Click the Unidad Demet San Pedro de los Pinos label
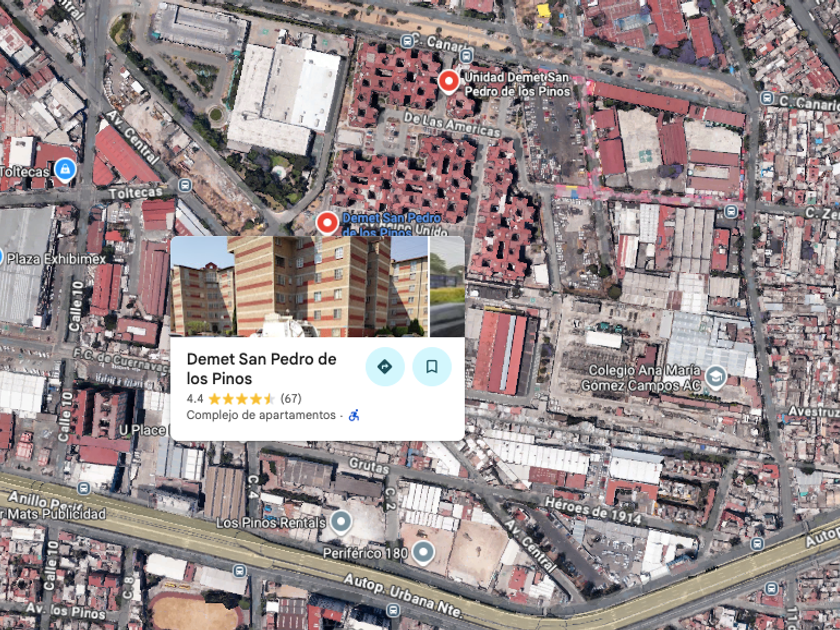The width and height of the screenshot is (840, 630). coord(517,84)
